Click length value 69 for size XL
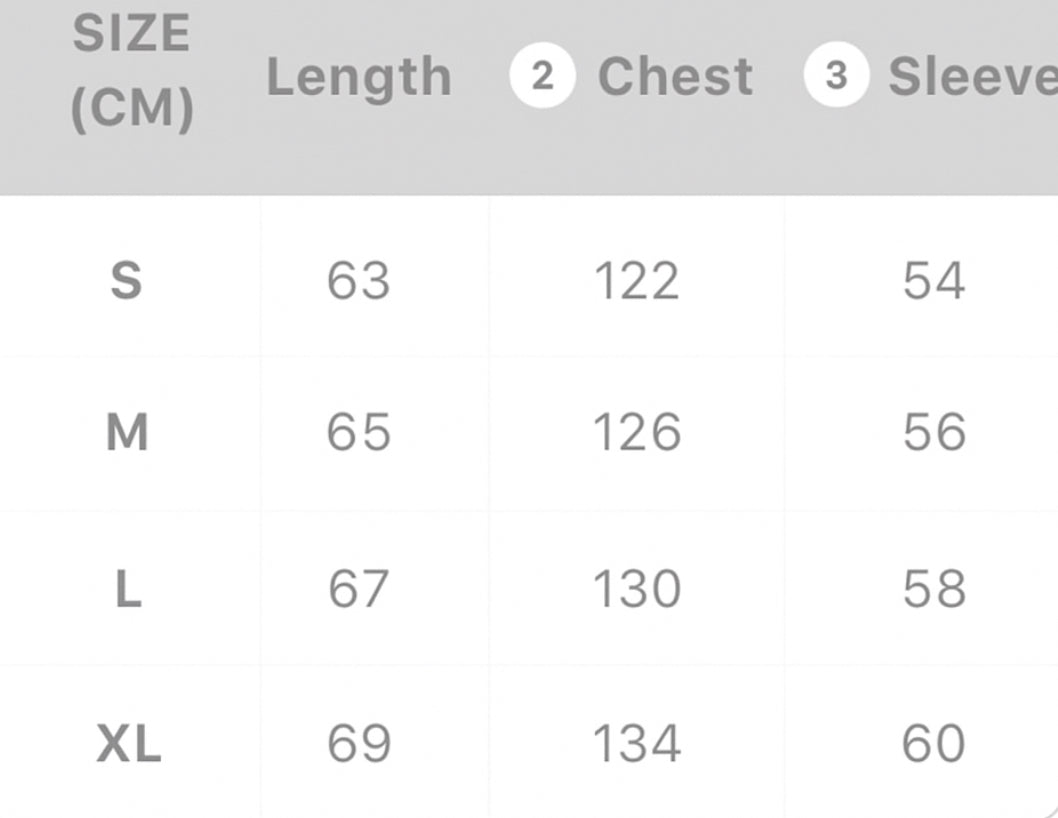 click(358, 745)
